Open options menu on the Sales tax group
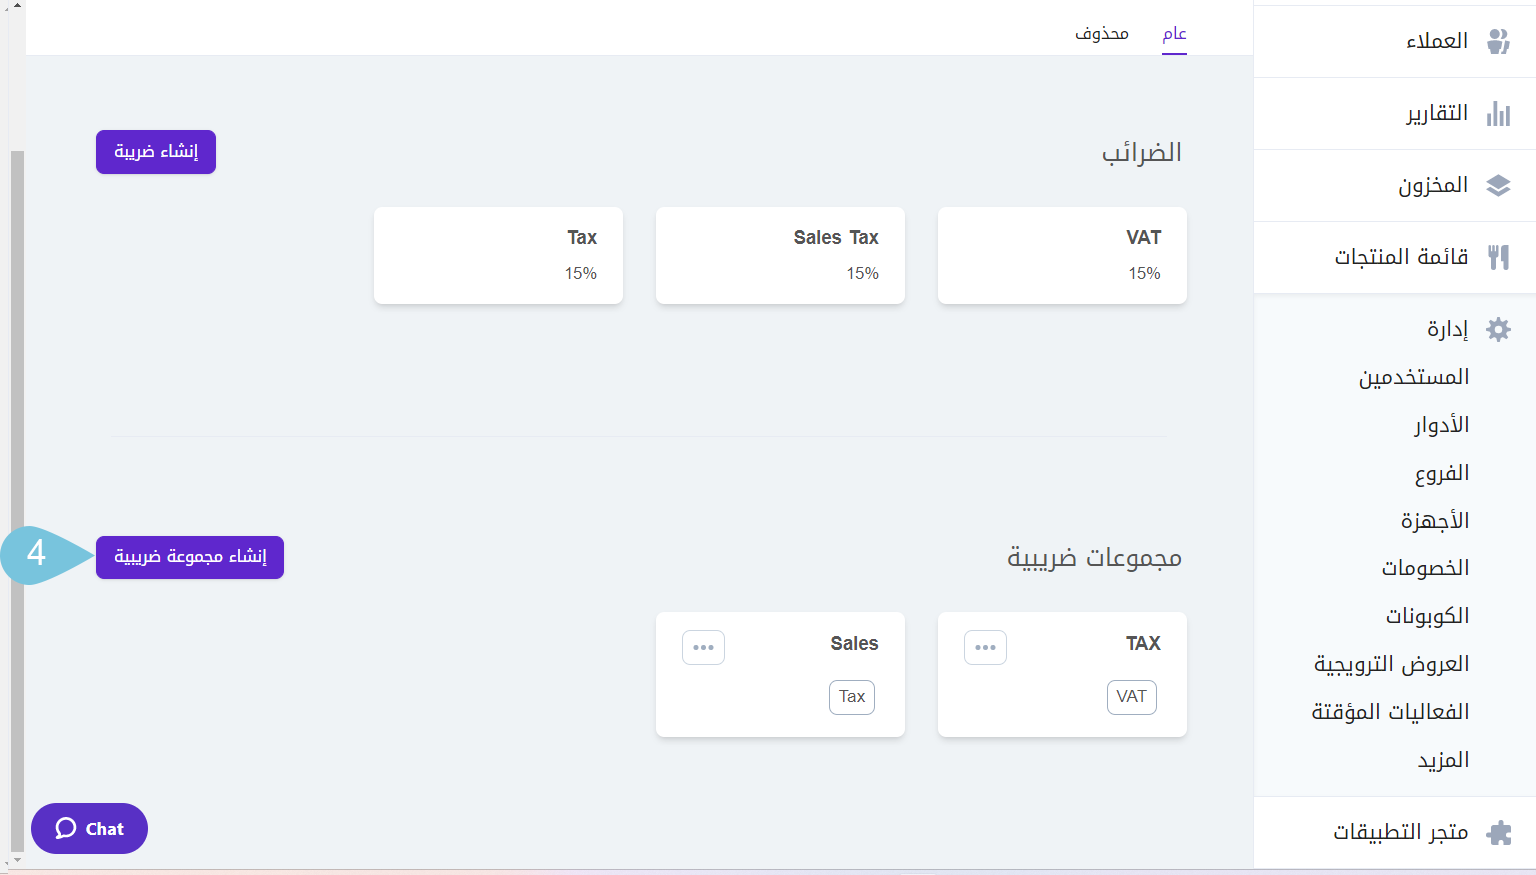 tap(703, 647)
